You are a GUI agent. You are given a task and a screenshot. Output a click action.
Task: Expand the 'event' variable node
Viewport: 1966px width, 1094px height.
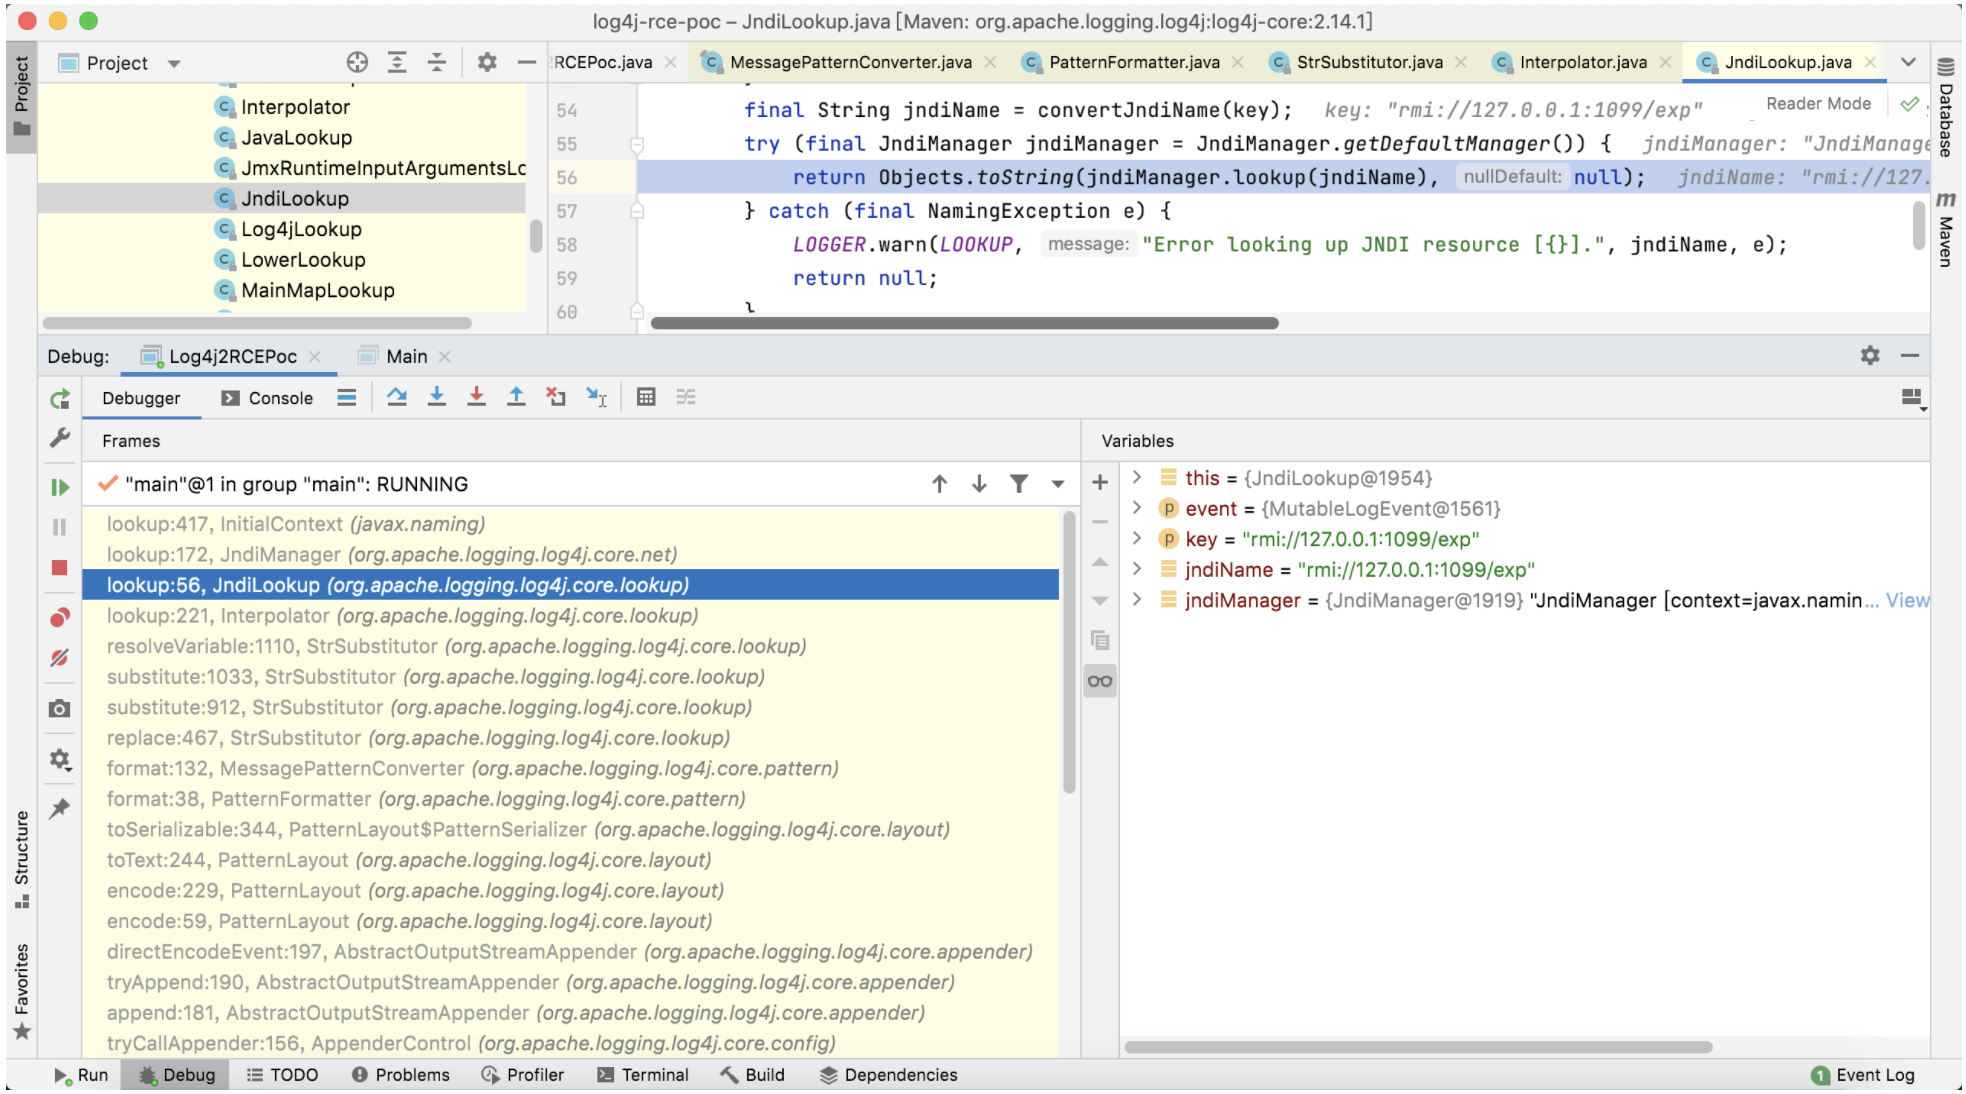[1137, 508]
